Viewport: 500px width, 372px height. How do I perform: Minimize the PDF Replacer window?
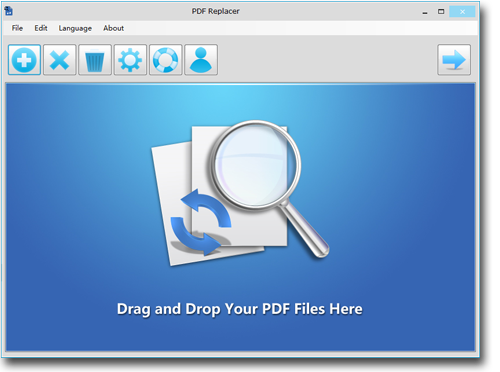point(425,12)
